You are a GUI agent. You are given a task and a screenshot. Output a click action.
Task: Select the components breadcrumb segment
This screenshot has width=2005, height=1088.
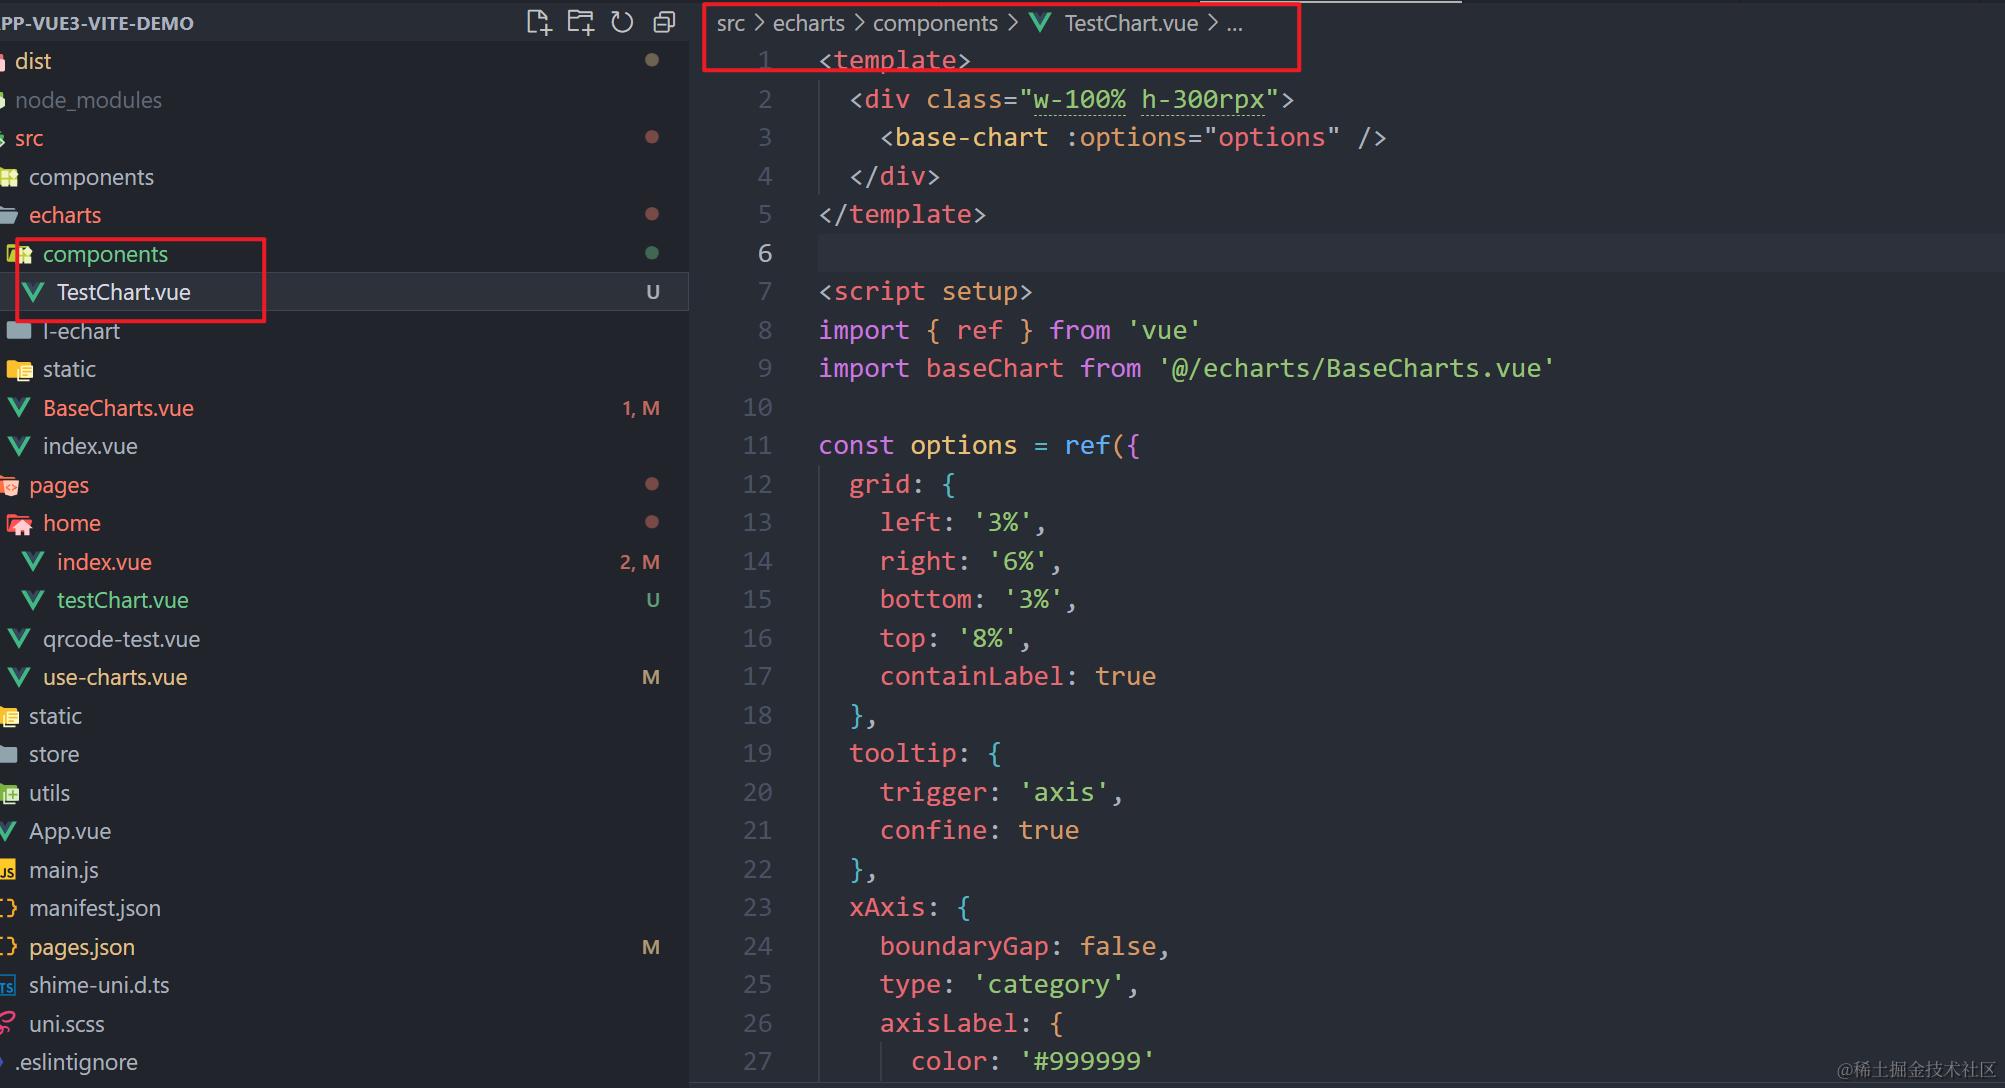(935, 23)
